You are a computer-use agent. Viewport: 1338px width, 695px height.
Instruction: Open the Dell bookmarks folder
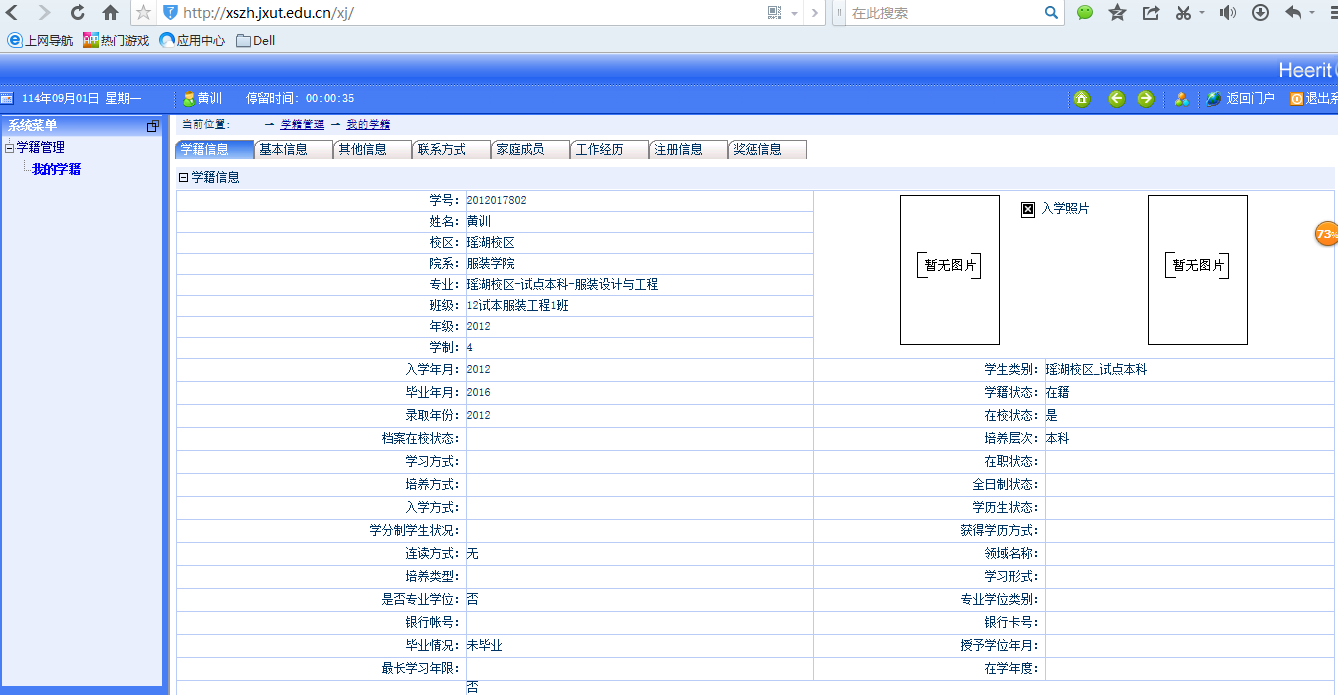tap(255, 40)
